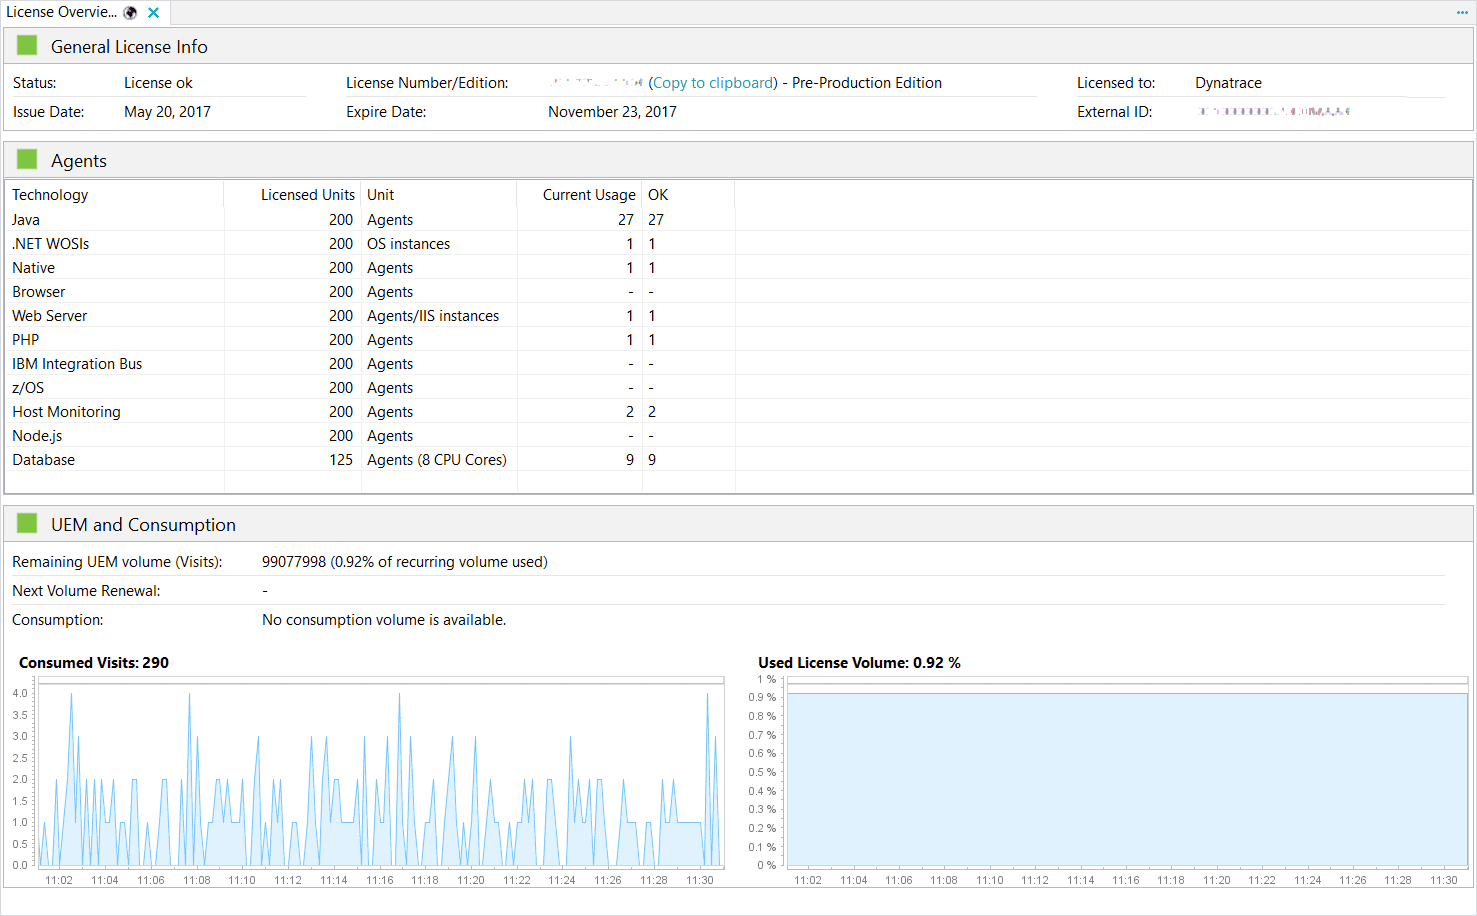
Task: Click the Dynatrace licensed-to value
Action: (1228, 83)
